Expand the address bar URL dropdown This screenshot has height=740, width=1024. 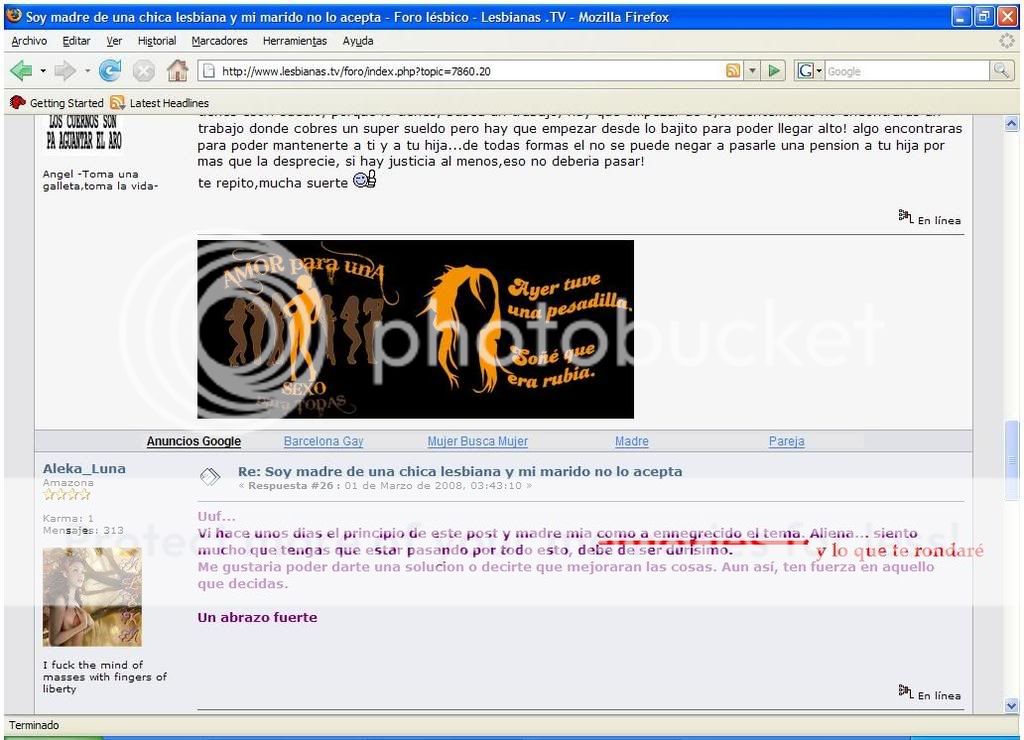click(x=753, y=71)
